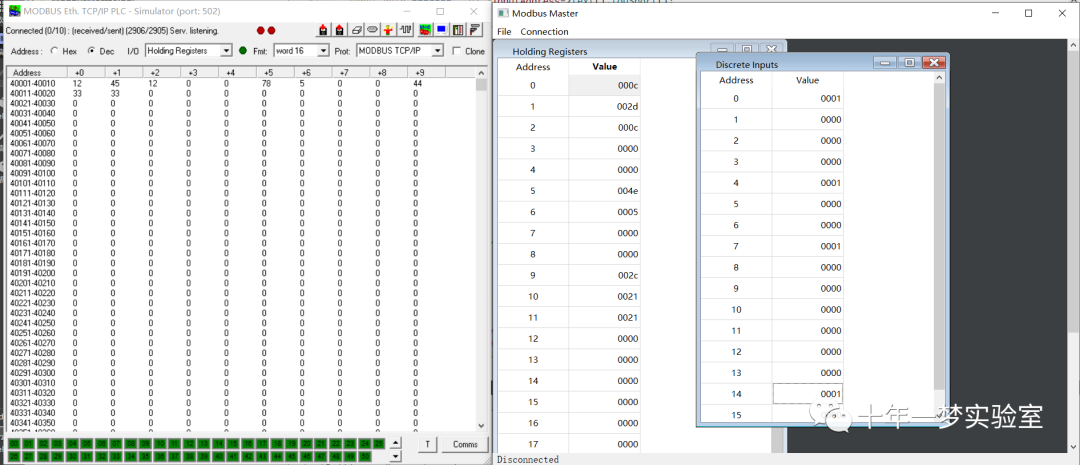Screen dimensions: 1080x465
Task: Select the Dec address radio button
Action: (x=91, y=51)
